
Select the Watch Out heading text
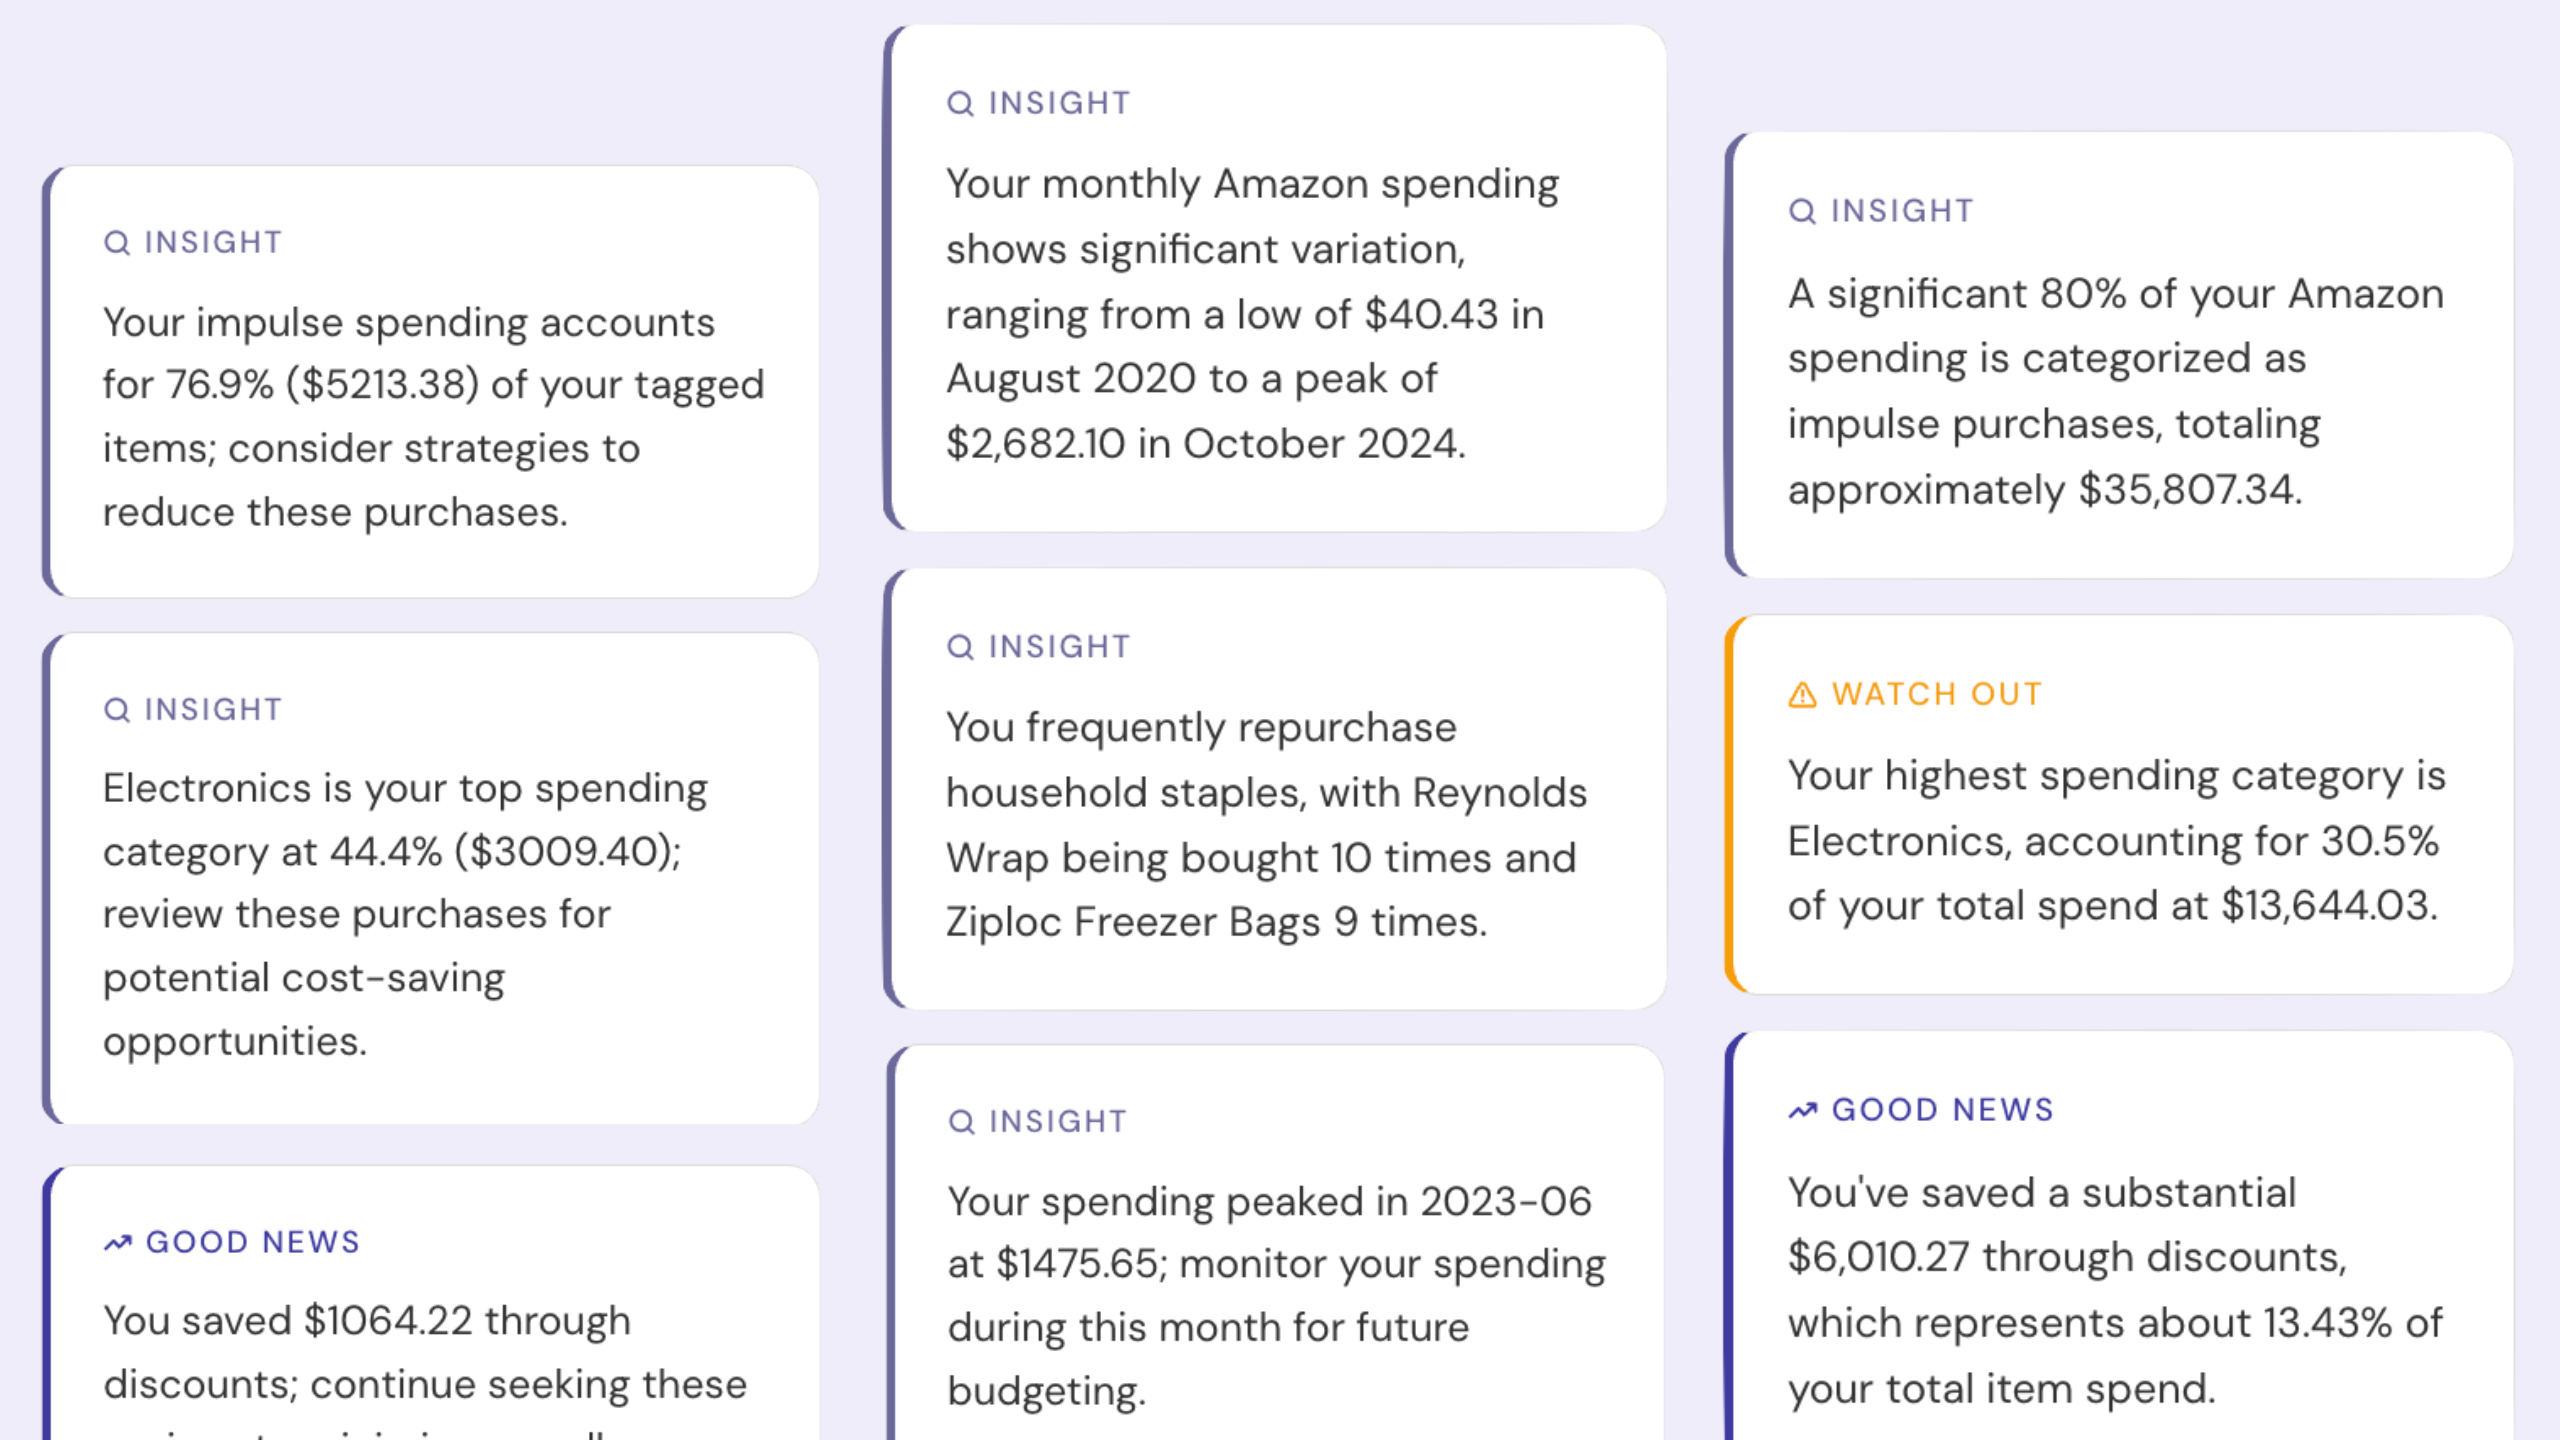[x=1937, y=694]
